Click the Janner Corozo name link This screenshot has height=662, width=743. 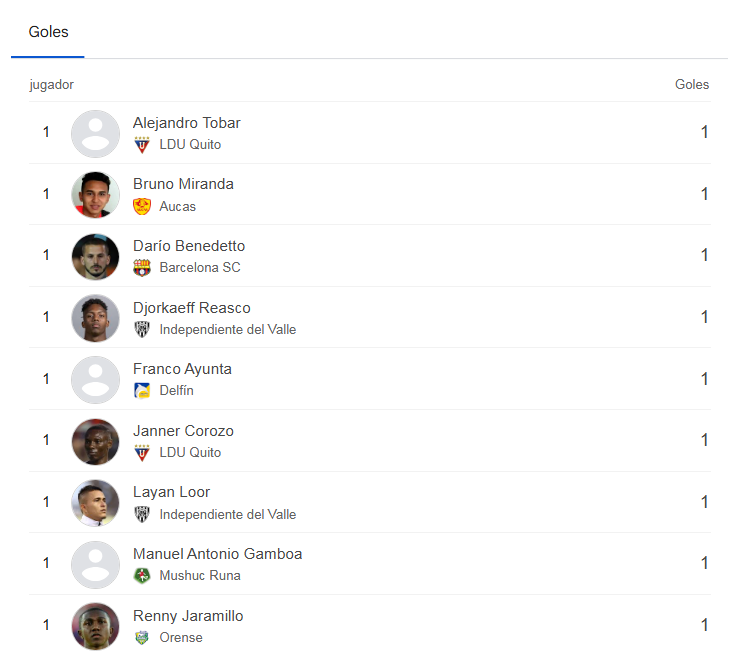pyautogui.click(x=183, y=431)
